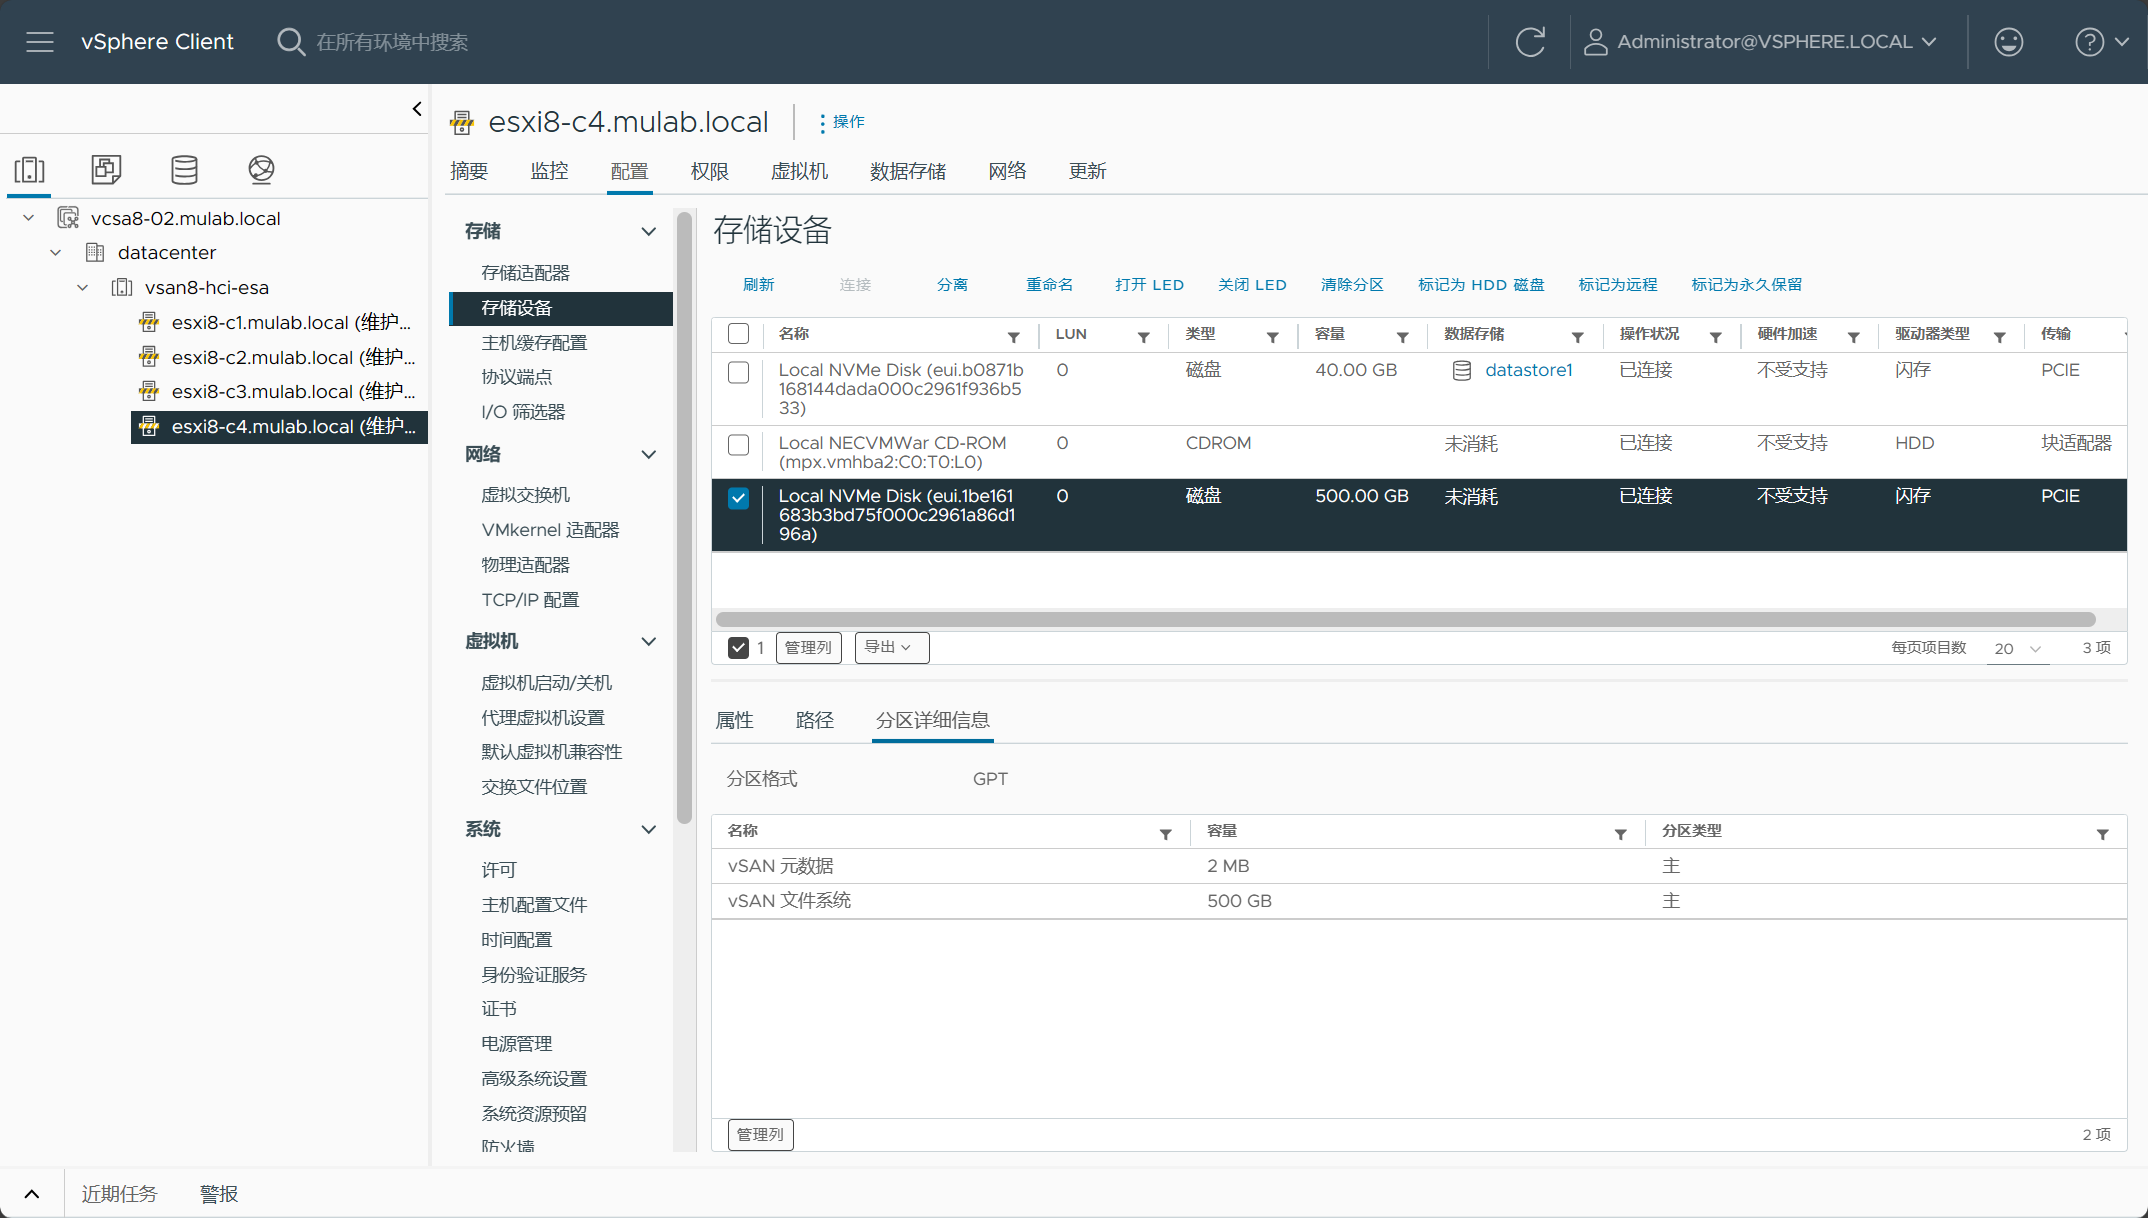Click 清除分区 to erase partitions
Screen dimensions: 2148x1218
click(x=1352, y=285)
